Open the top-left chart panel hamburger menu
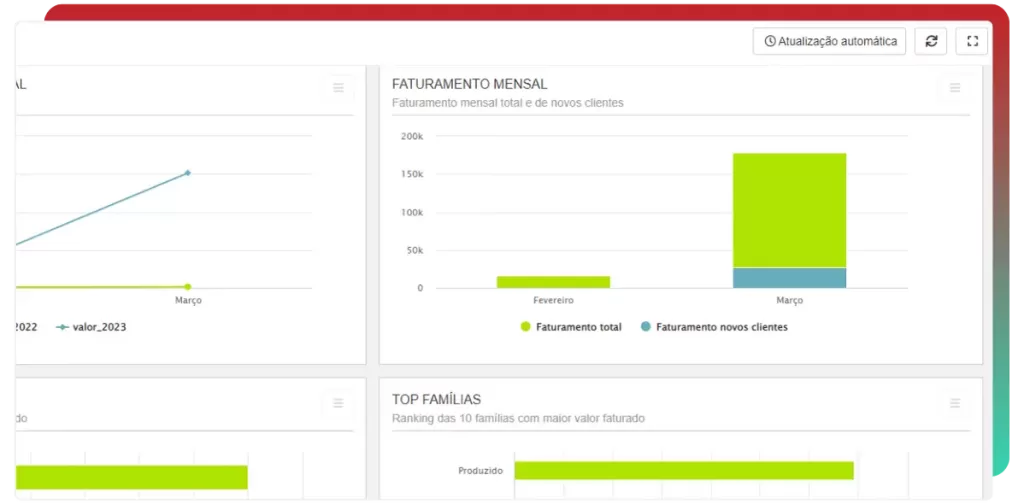The image size is (1024, 504). point(338,88)
